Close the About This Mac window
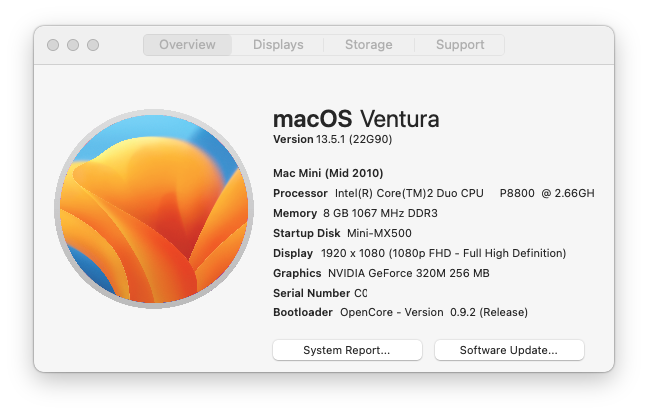Viewport: 648px width, 414px height. (53, 45)
